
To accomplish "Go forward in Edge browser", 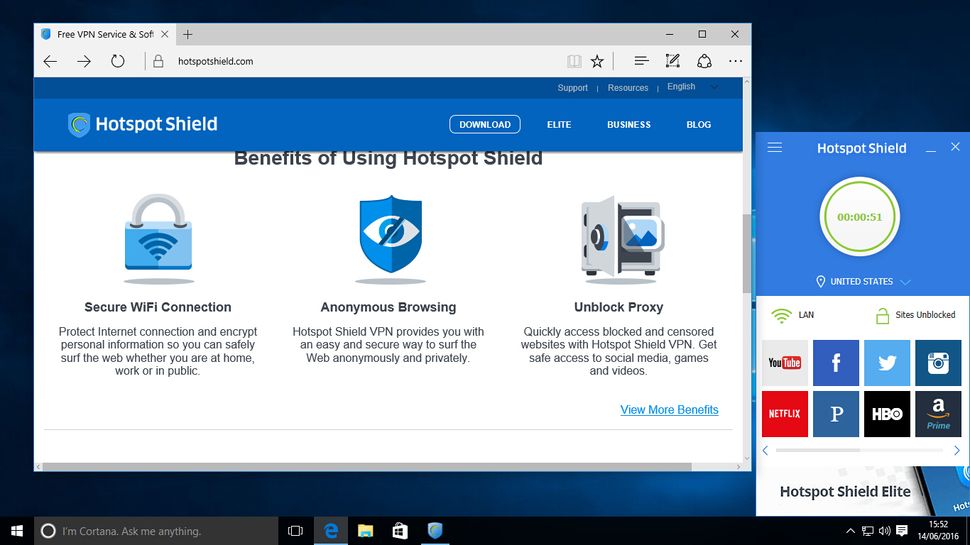I will point(84,61).
